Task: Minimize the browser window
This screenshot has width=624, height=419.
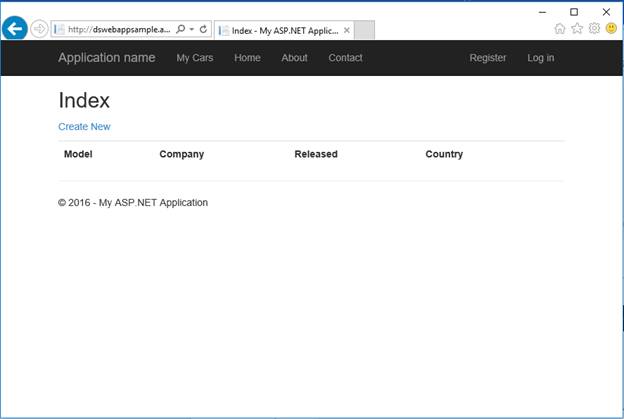Action: (x=542, y=12)
